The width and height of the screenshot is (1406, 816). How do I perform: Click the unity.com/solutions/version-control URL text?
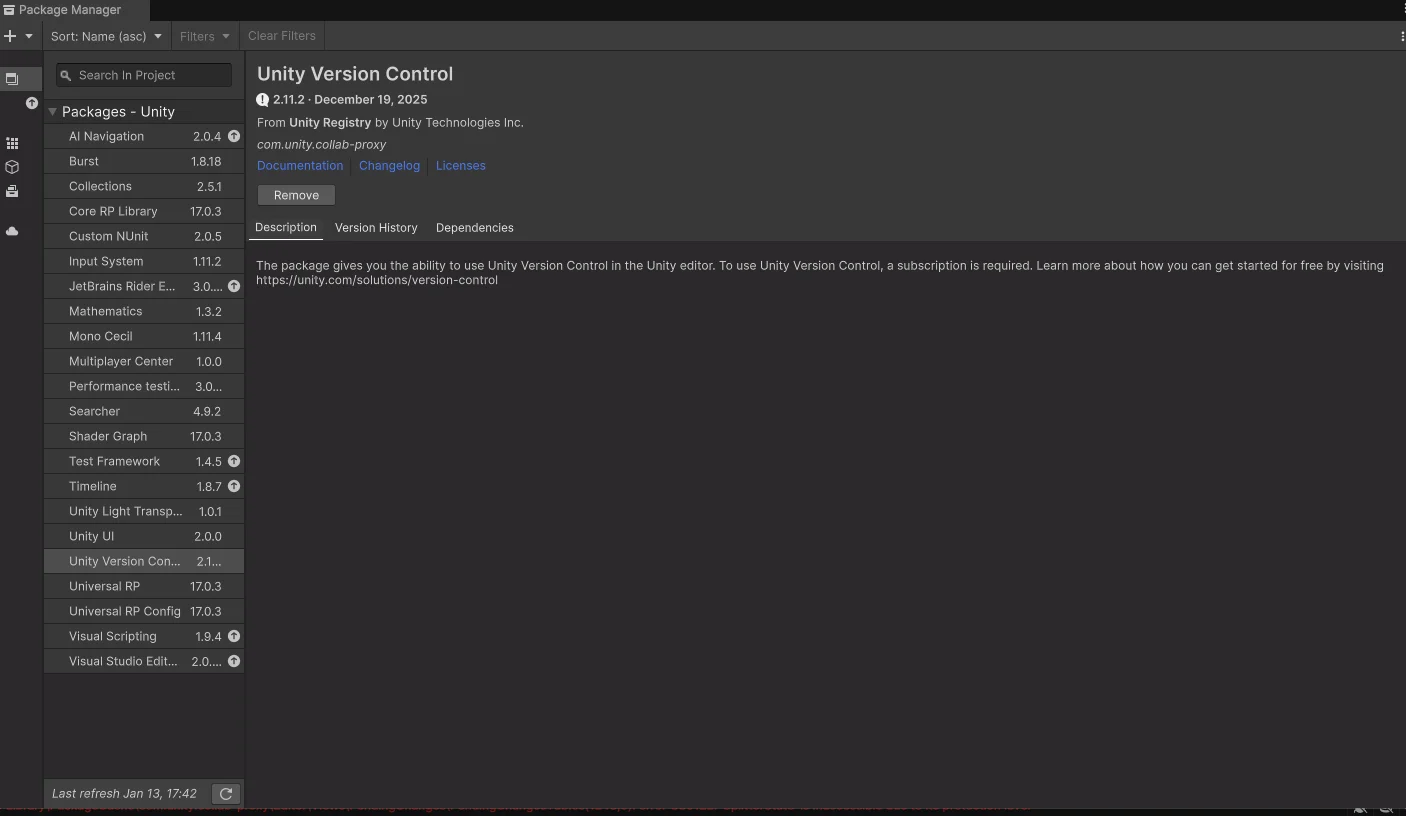pyautogui.click(x=377, y=280)
